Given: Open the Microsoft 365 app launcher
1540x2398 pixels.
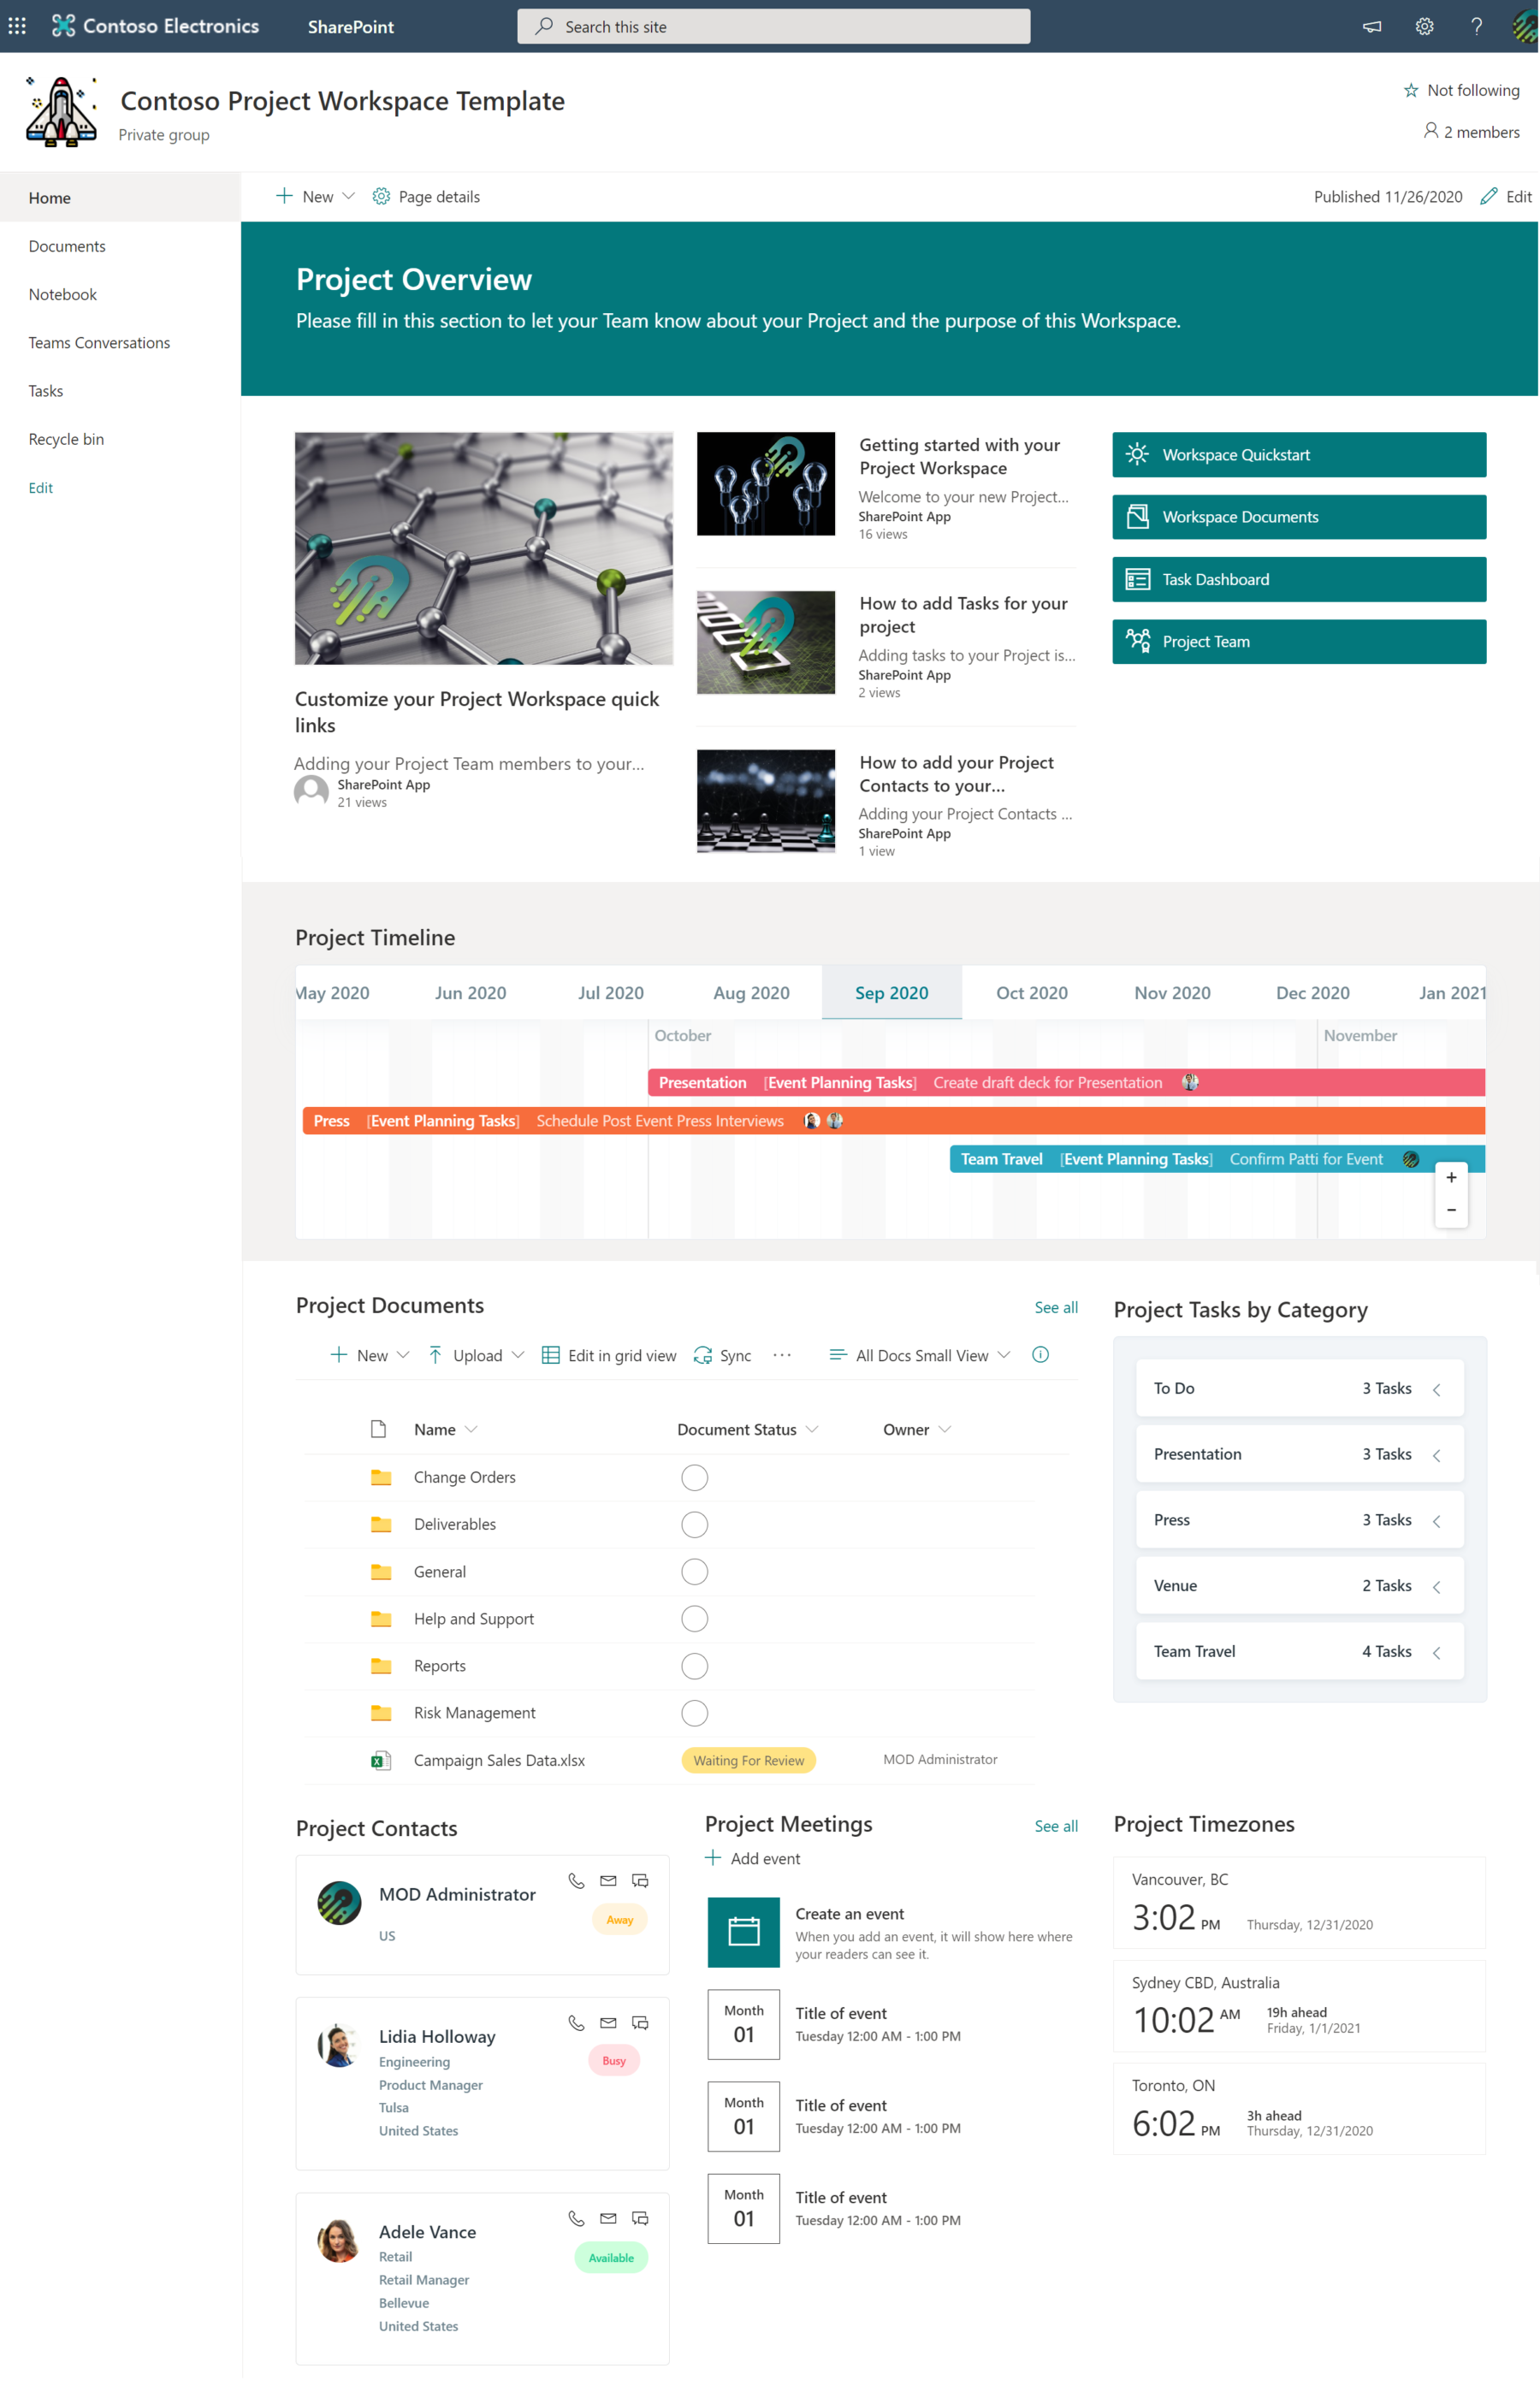Looking at the screenshot, I should coord(16,26).
